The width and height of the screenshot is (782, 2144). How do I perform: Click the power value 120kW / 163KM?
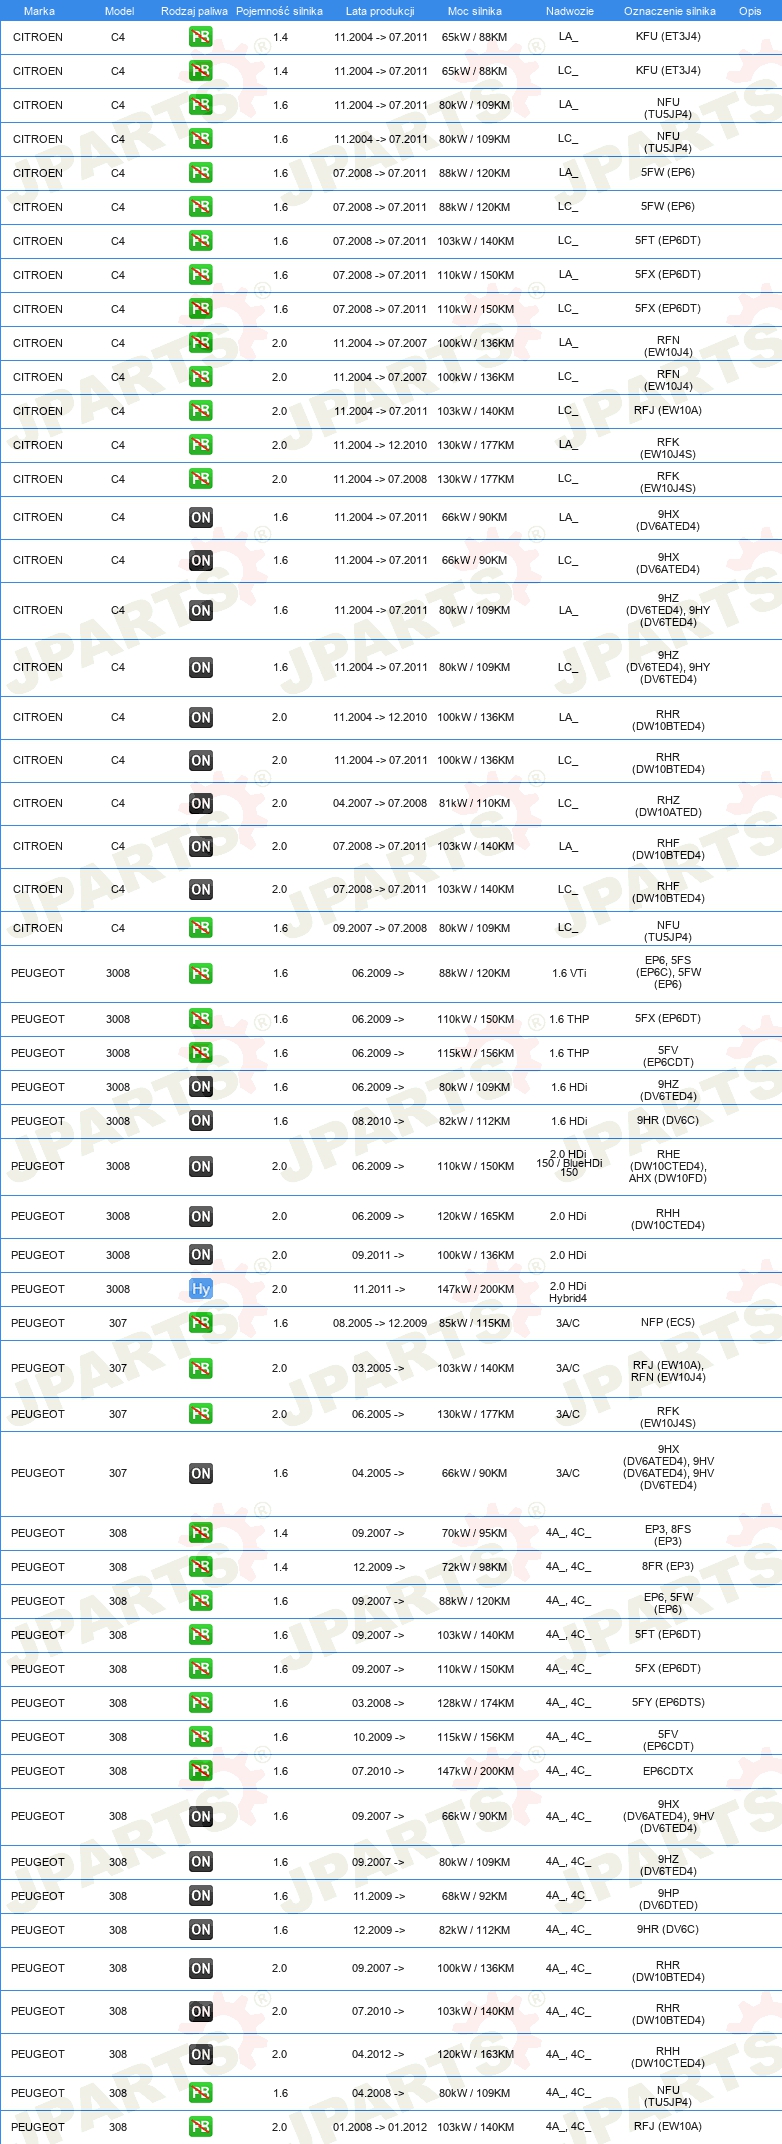point(476,2054)
